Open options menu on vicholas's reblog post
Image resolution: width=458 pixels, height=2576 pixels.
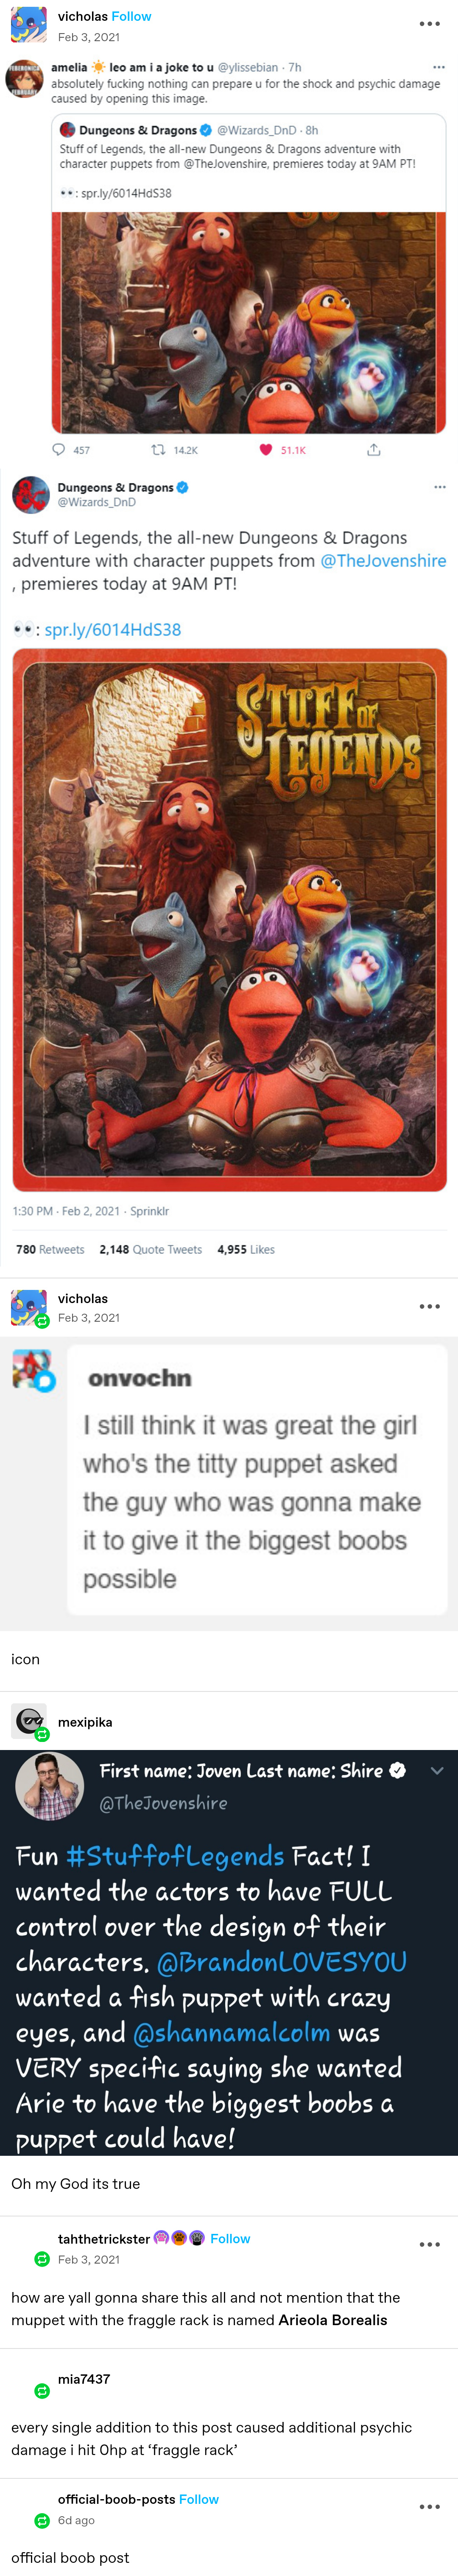coord(429,1306)
